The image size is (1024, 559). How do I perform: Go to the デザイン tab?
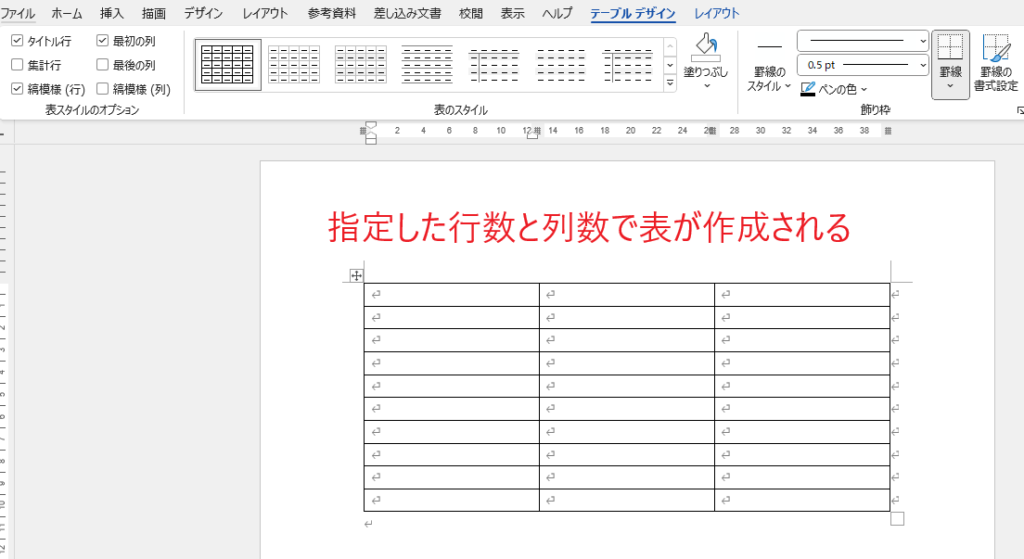pyautogui.click(x=203, y=13)
